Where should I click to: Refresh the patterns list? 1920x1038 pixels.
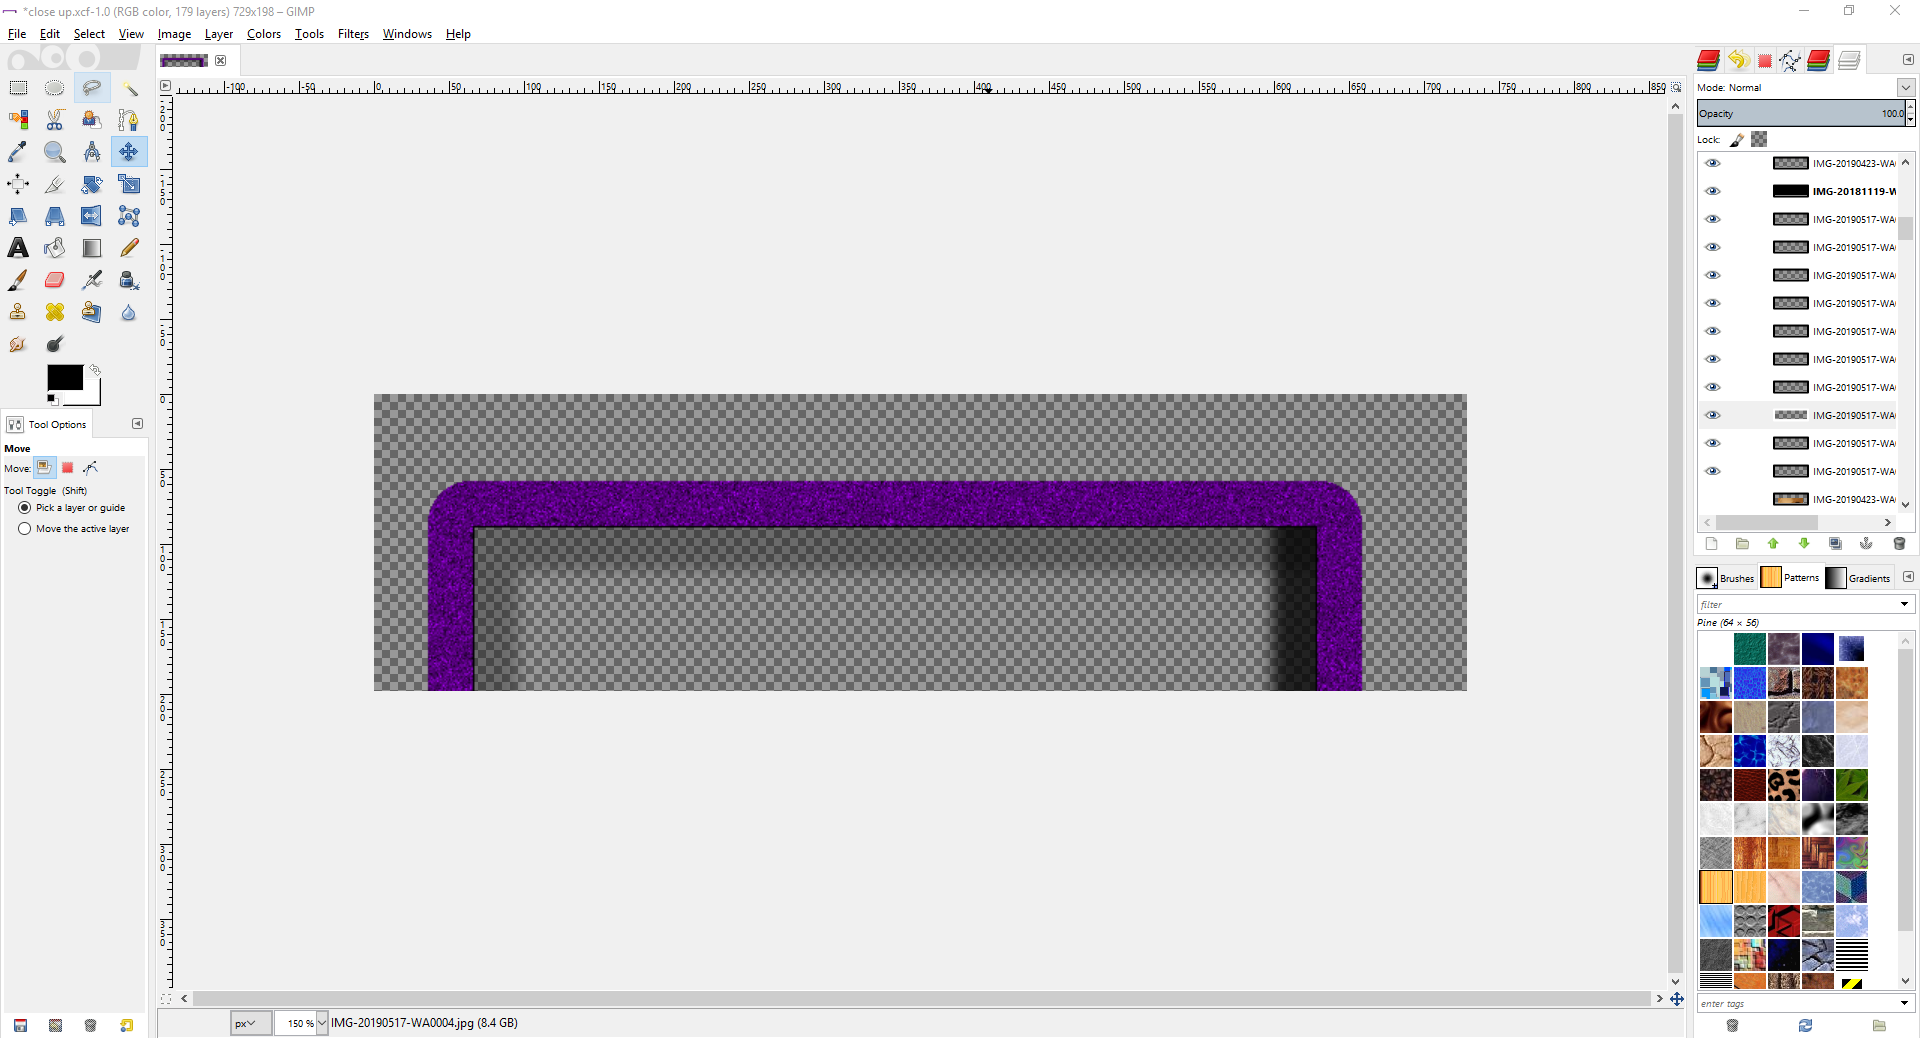click(x=1805, y=1026)
